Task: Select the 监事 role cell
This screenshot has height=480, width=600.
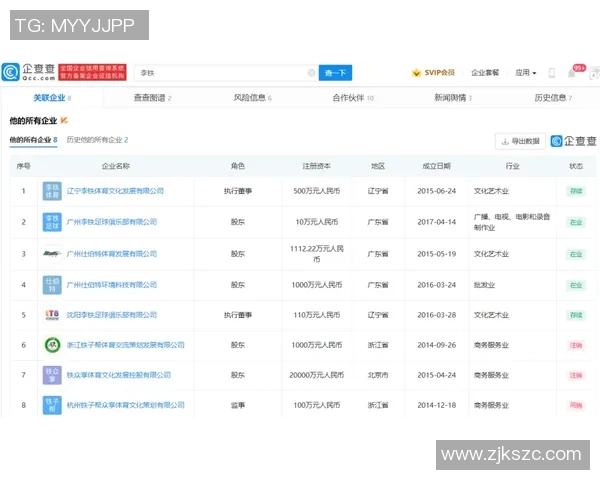Action: pos(238,405)
